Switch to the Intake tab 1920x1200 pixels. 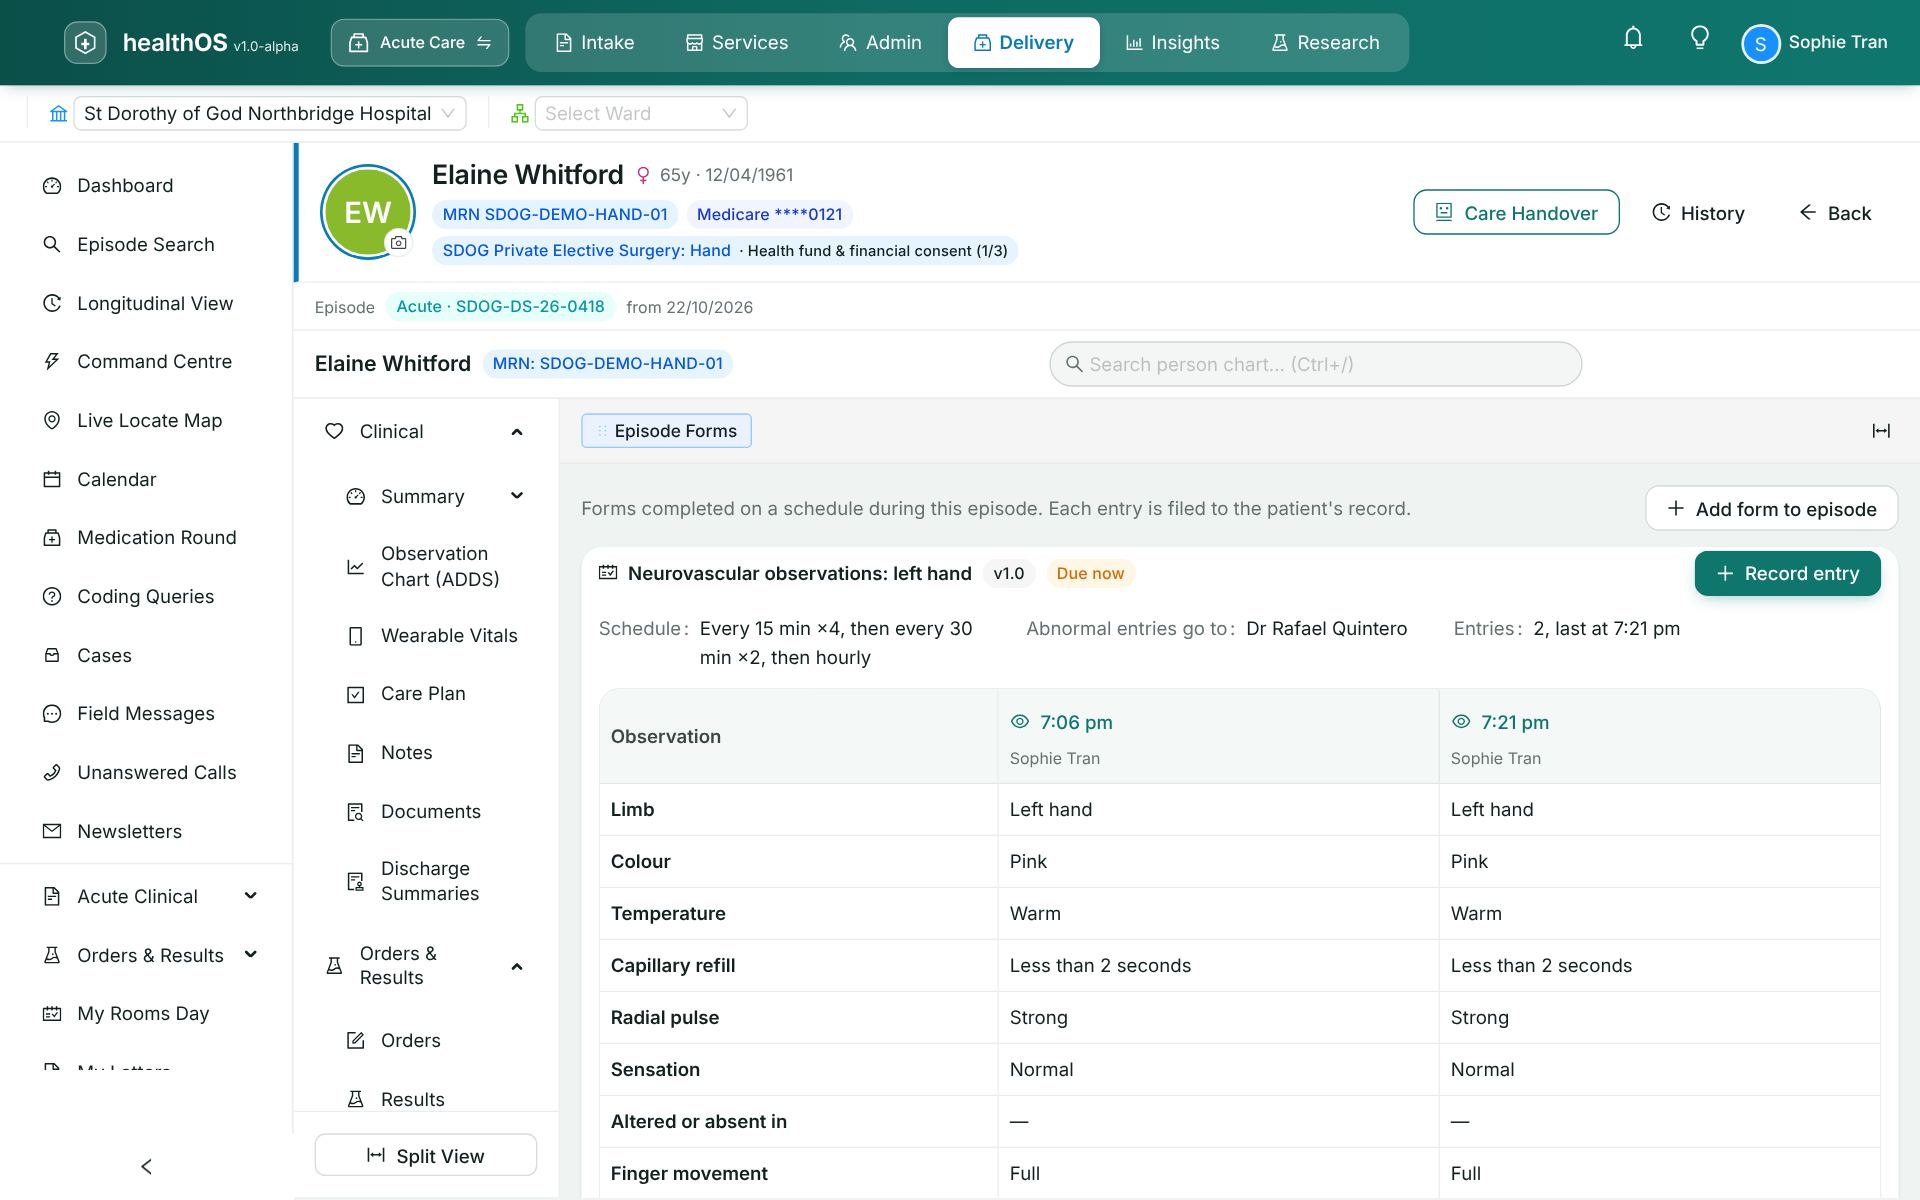tap(595, 42)
